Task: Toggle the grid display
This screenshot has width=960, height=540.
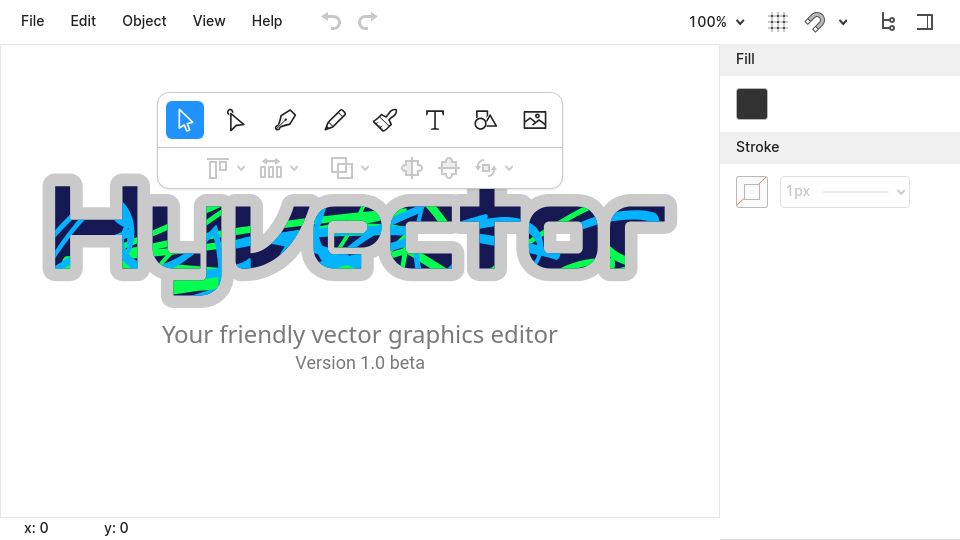Action: [x=778, y=22]
